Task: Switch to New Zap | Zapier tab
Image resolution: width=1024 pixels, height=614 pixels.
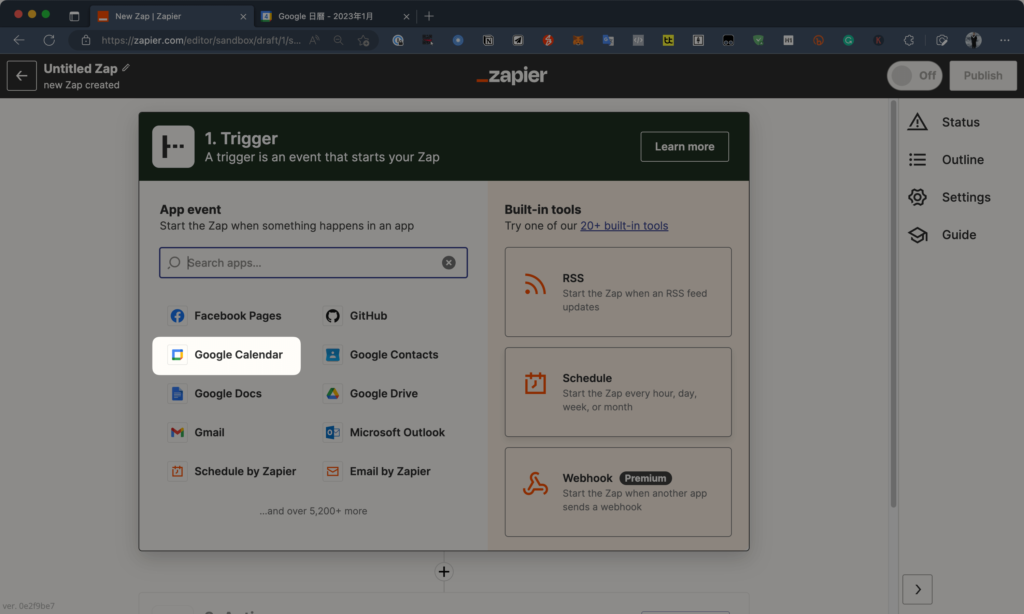Action: 170,16
